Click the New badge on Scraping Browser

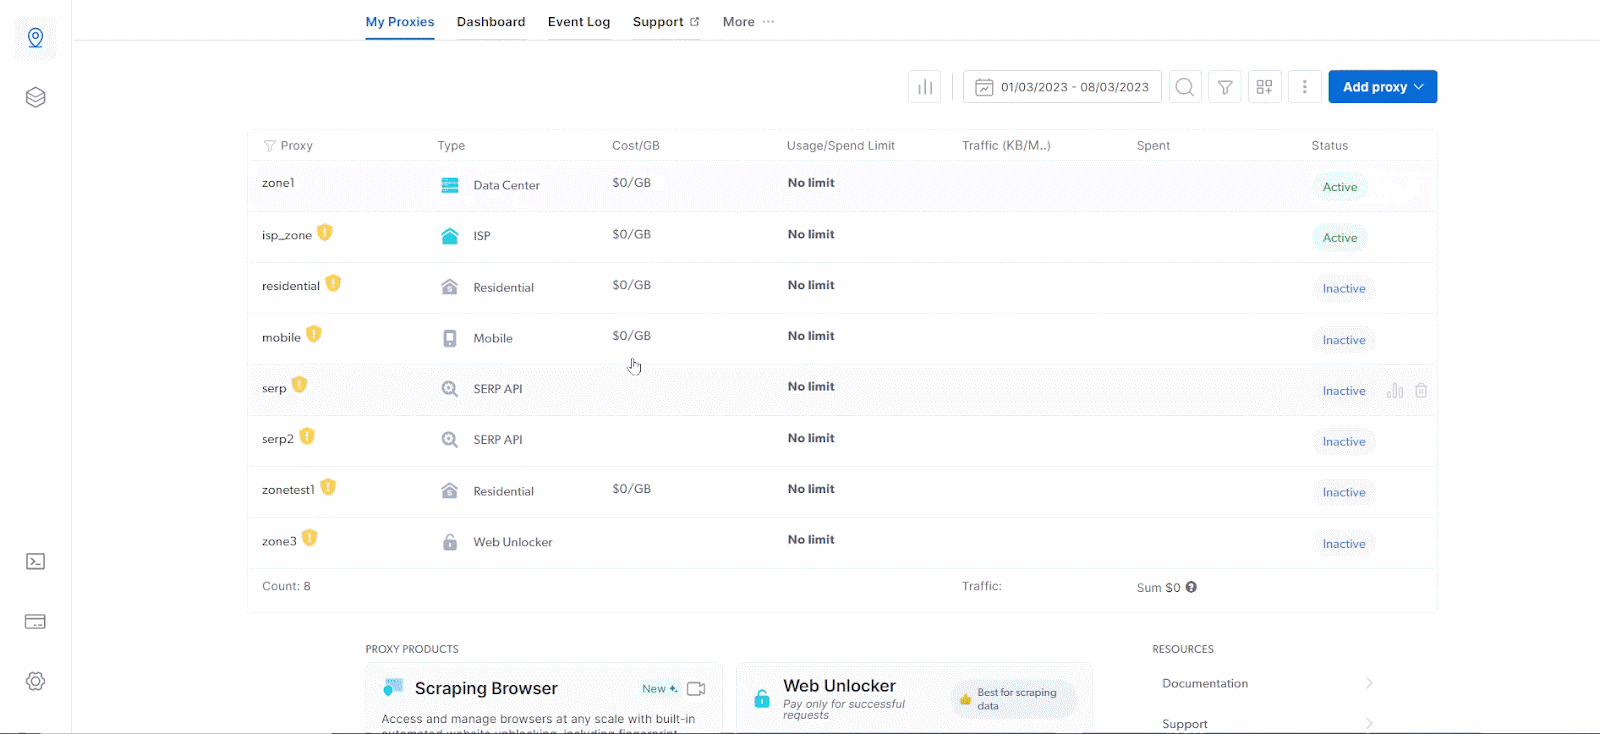[x=660, y=689]
